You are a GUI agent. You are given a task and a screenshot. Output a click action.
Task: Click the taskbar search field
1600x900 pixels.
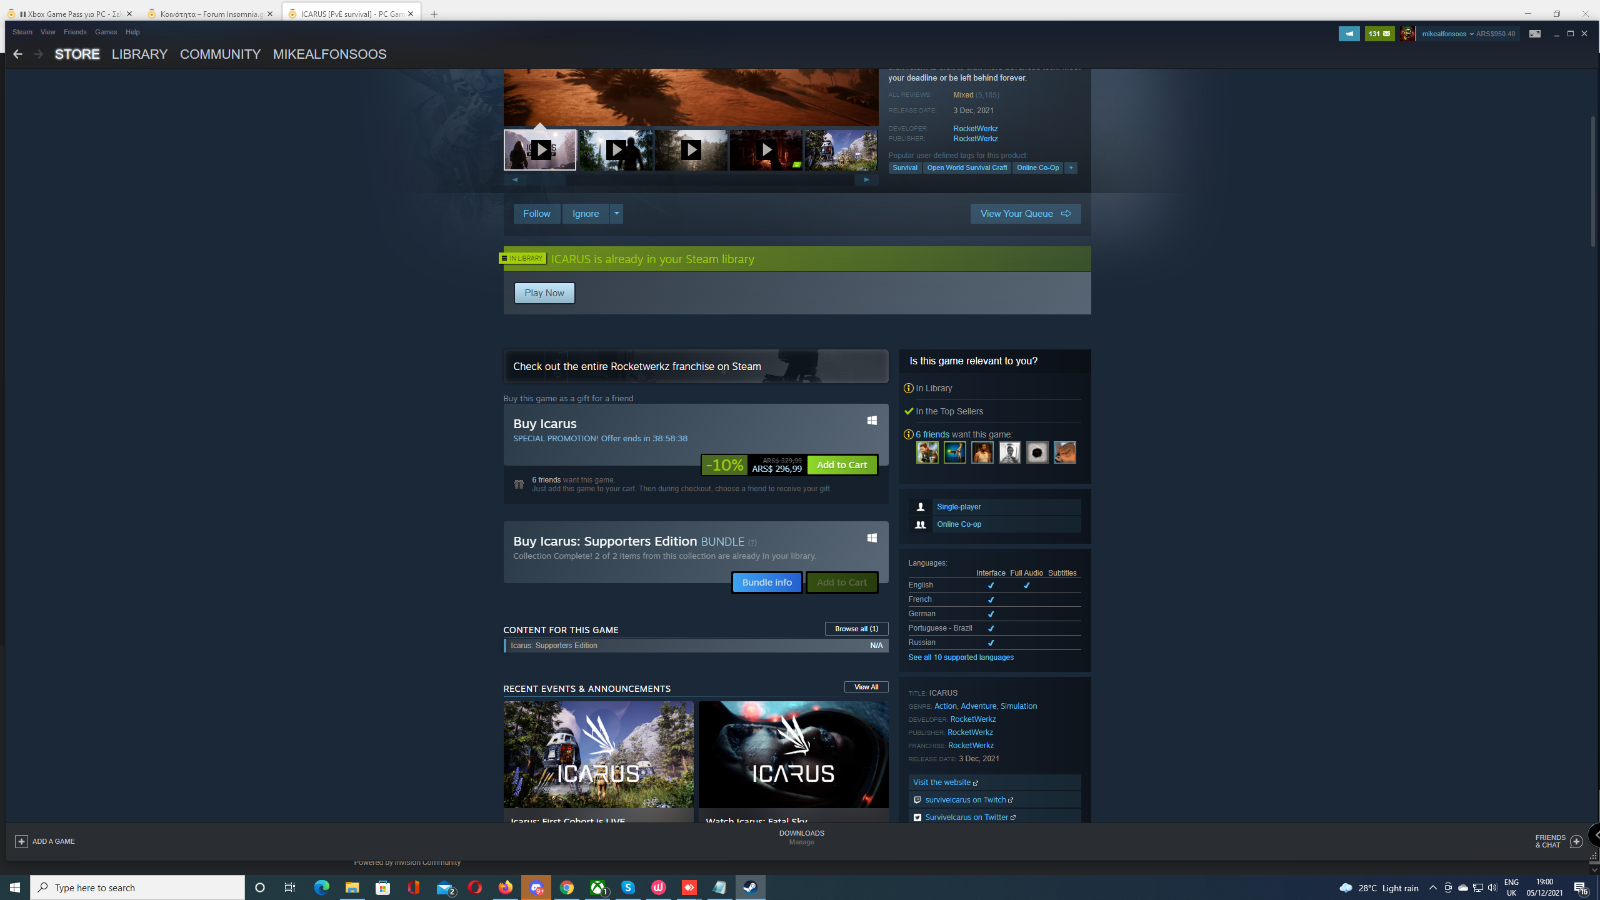tap(138, 887)
